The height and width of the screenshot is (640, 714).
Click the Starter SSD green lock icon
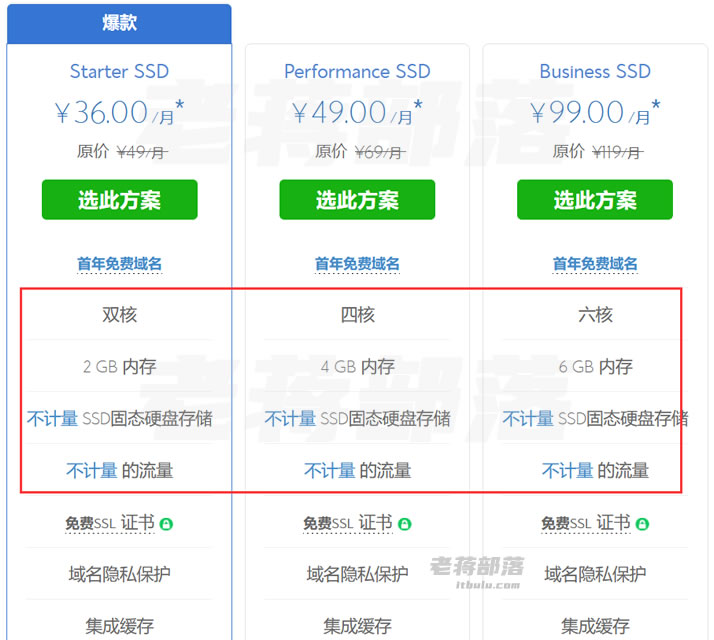pos(166,524)
